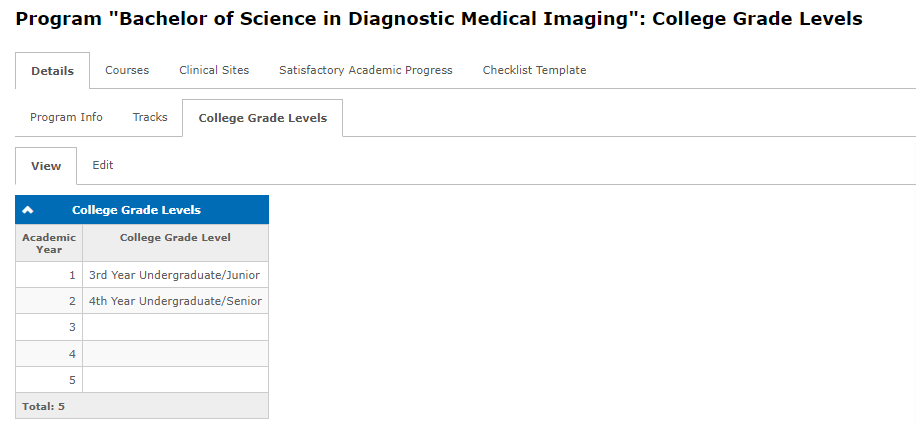Switch to Edit mode tab

click(103, 165)
